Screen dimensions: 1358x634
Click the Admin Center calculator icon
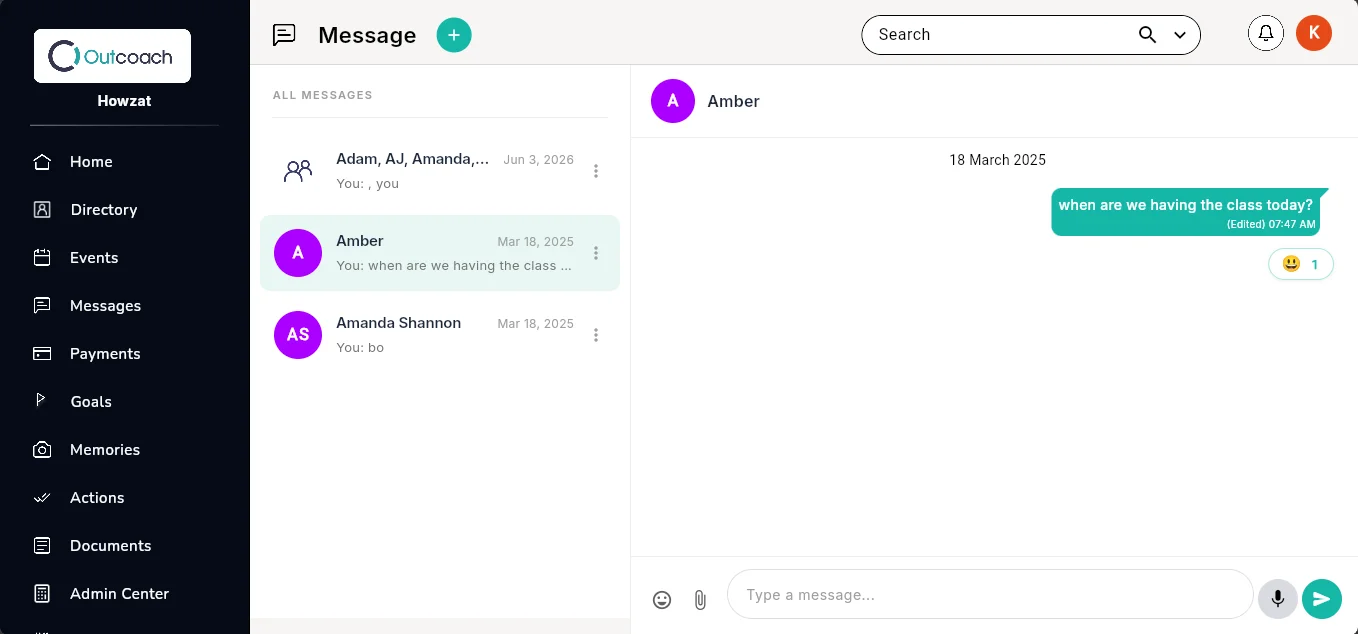(42, 594)
